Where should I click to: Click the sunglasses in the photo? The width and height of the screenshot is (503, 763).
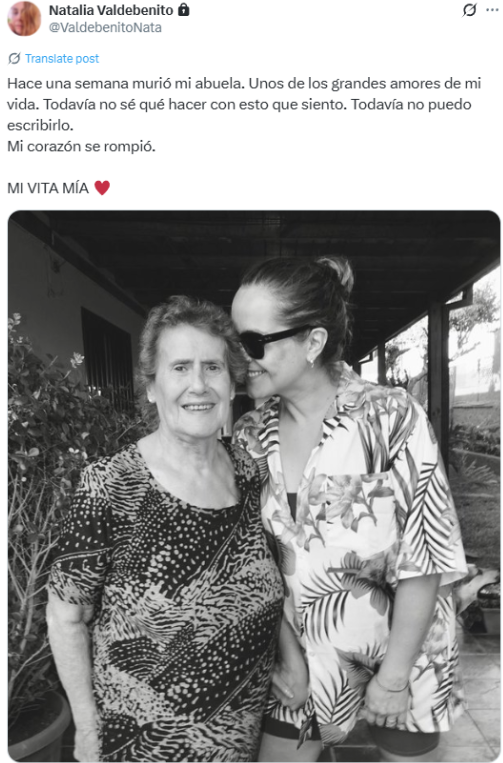(x=274, y=341)
